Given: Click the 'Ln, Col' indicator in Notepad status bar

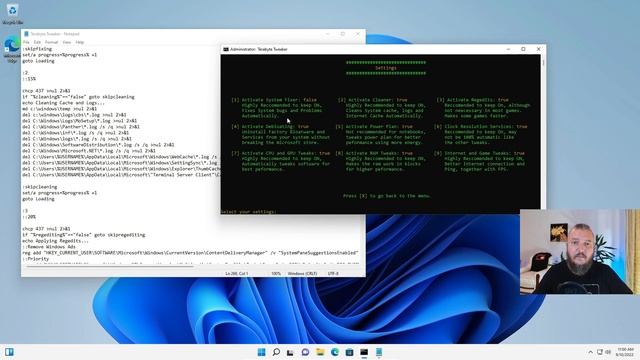Looking at the screenshot, I should tap(237, 273).
